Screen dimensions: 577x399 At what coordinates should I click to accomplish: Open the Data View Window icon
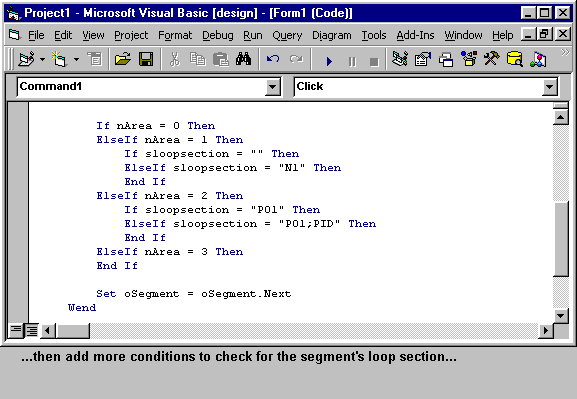click(514, 59)
